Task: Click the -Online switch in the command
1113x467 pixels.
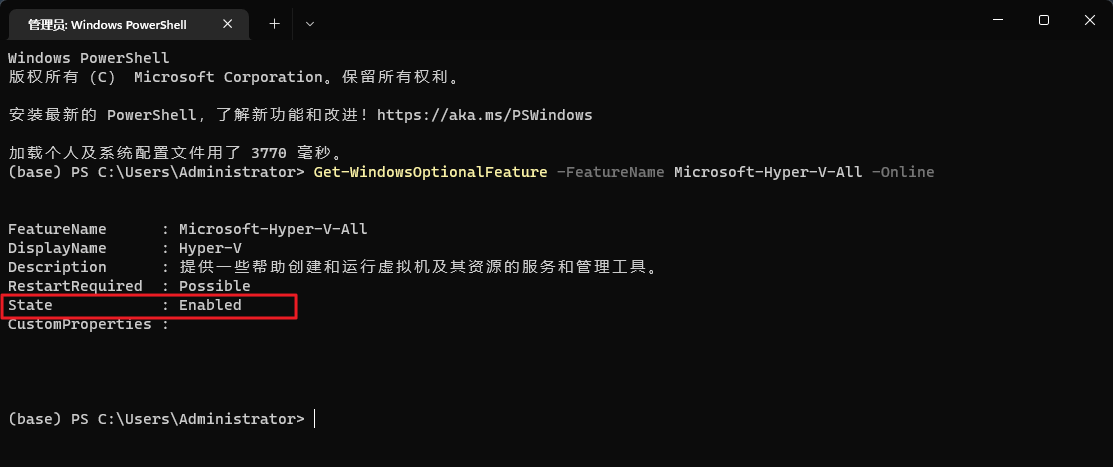Action: [902, 172]
